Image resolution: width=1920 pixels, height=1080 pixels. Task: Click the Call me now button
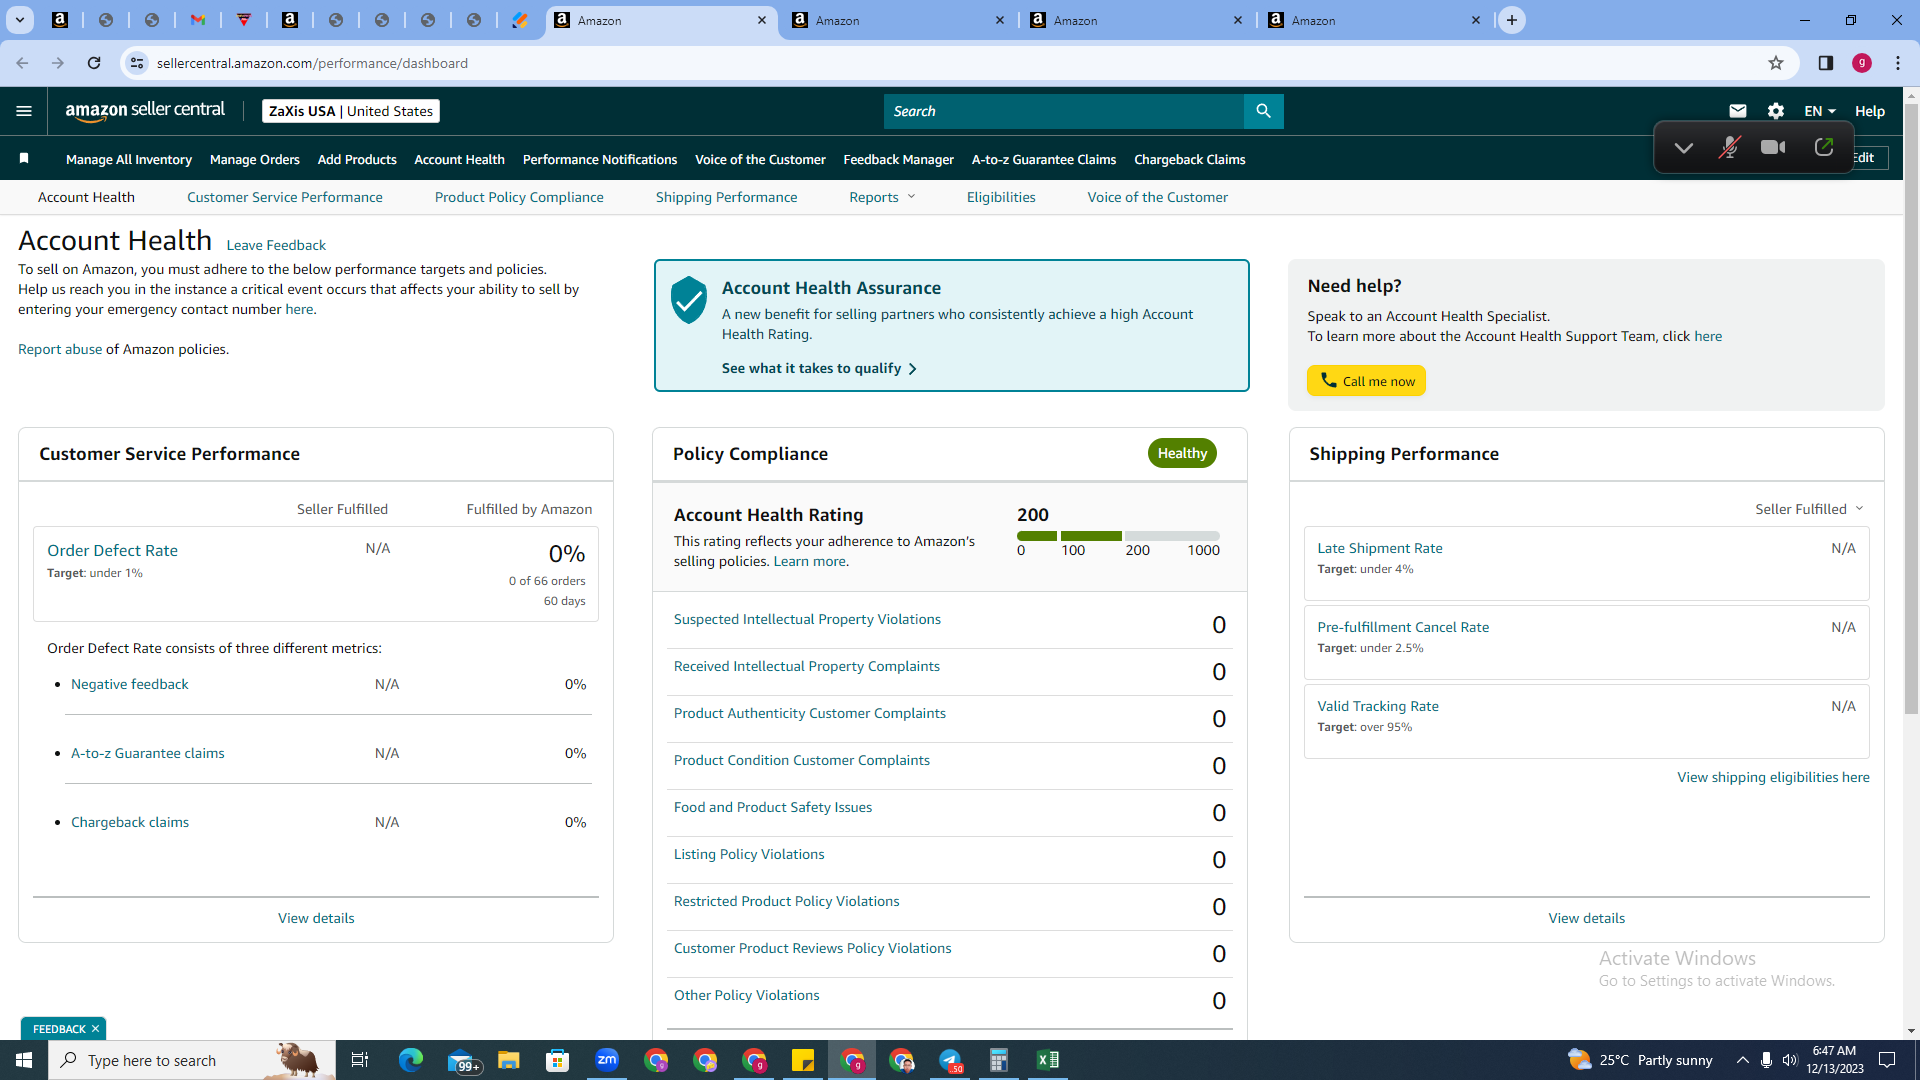pos(1366,381)
